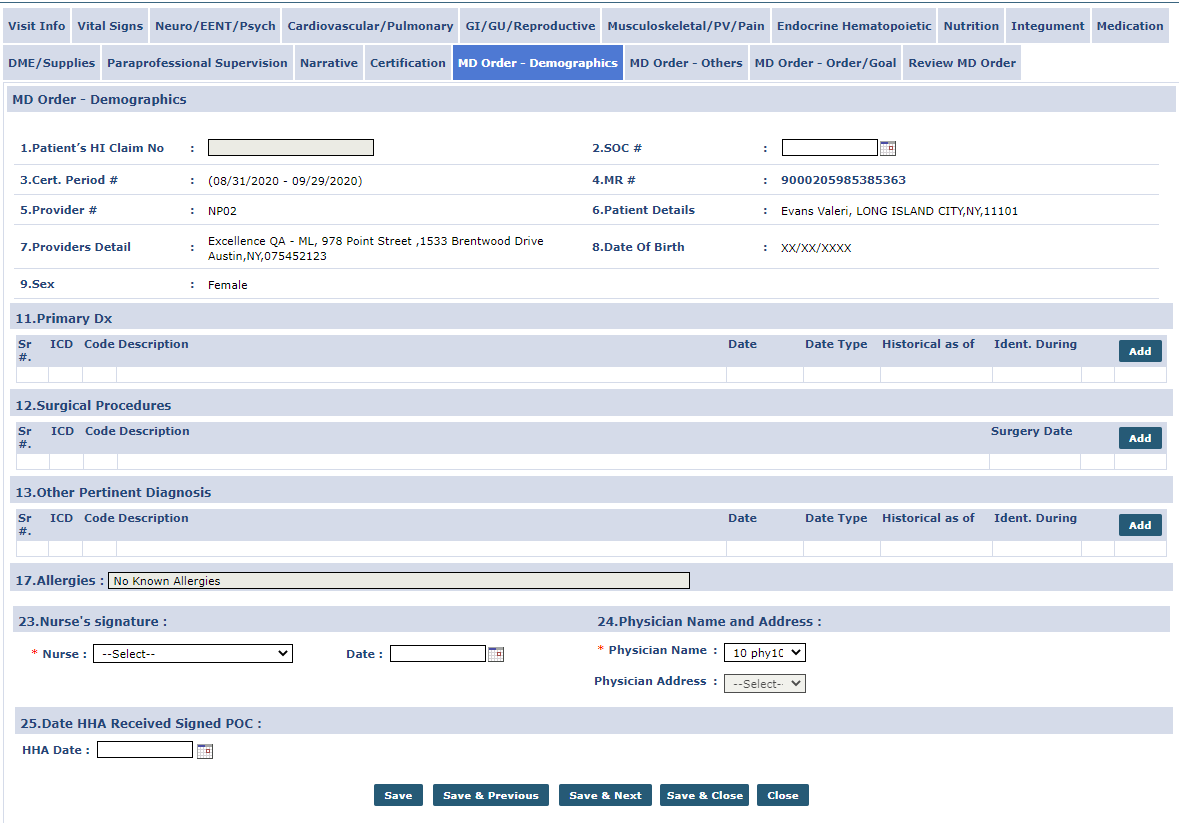Open the Physician Name dropdown
The height and width of the screenshot is (823, 1179).
pos(764,653)
